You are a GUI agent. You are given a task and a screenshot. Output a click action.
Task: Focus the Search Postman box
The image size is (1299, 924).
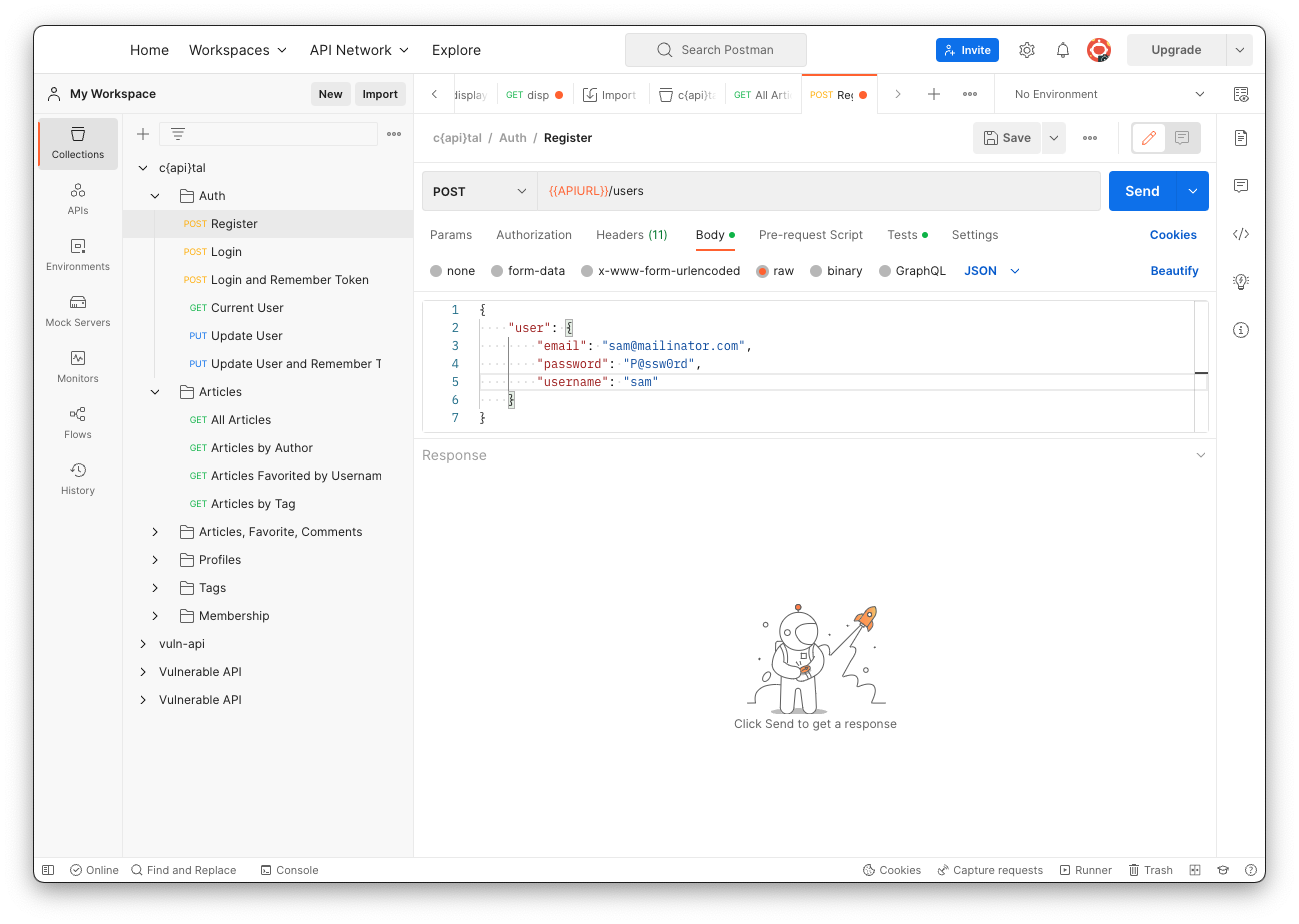pyautogui.click(x=716, y=50)
